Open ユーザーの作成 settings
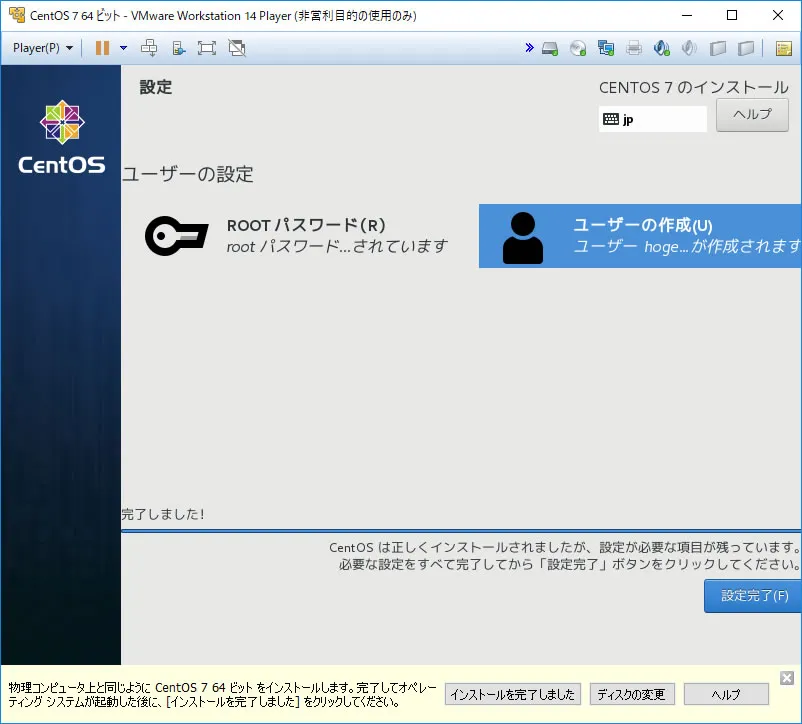The width and height of the screenshot is (802, 724). 640,236
